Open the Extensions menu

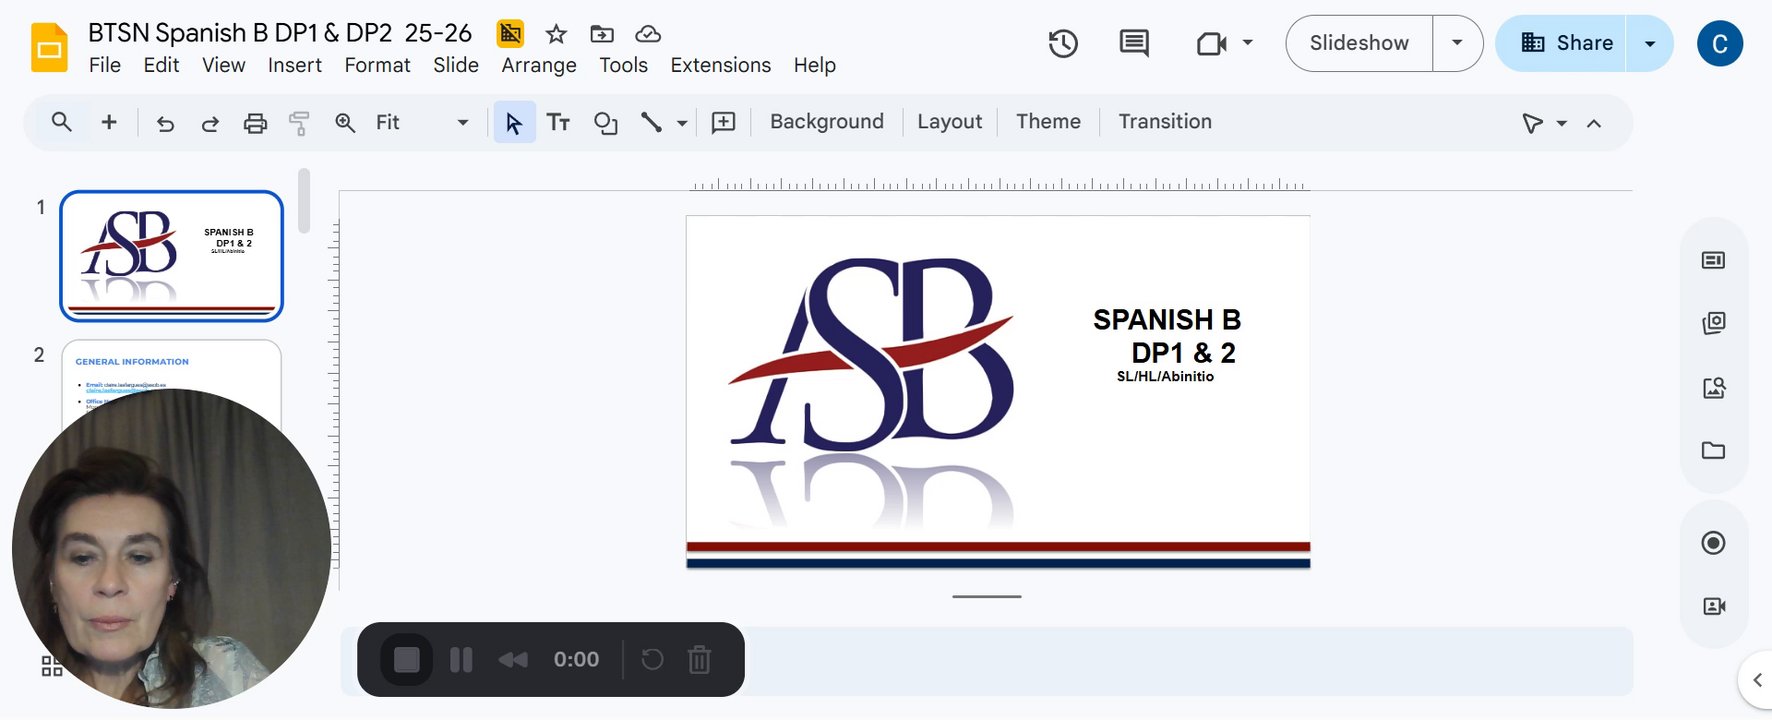pyautogui.click(x=720, y=65)
